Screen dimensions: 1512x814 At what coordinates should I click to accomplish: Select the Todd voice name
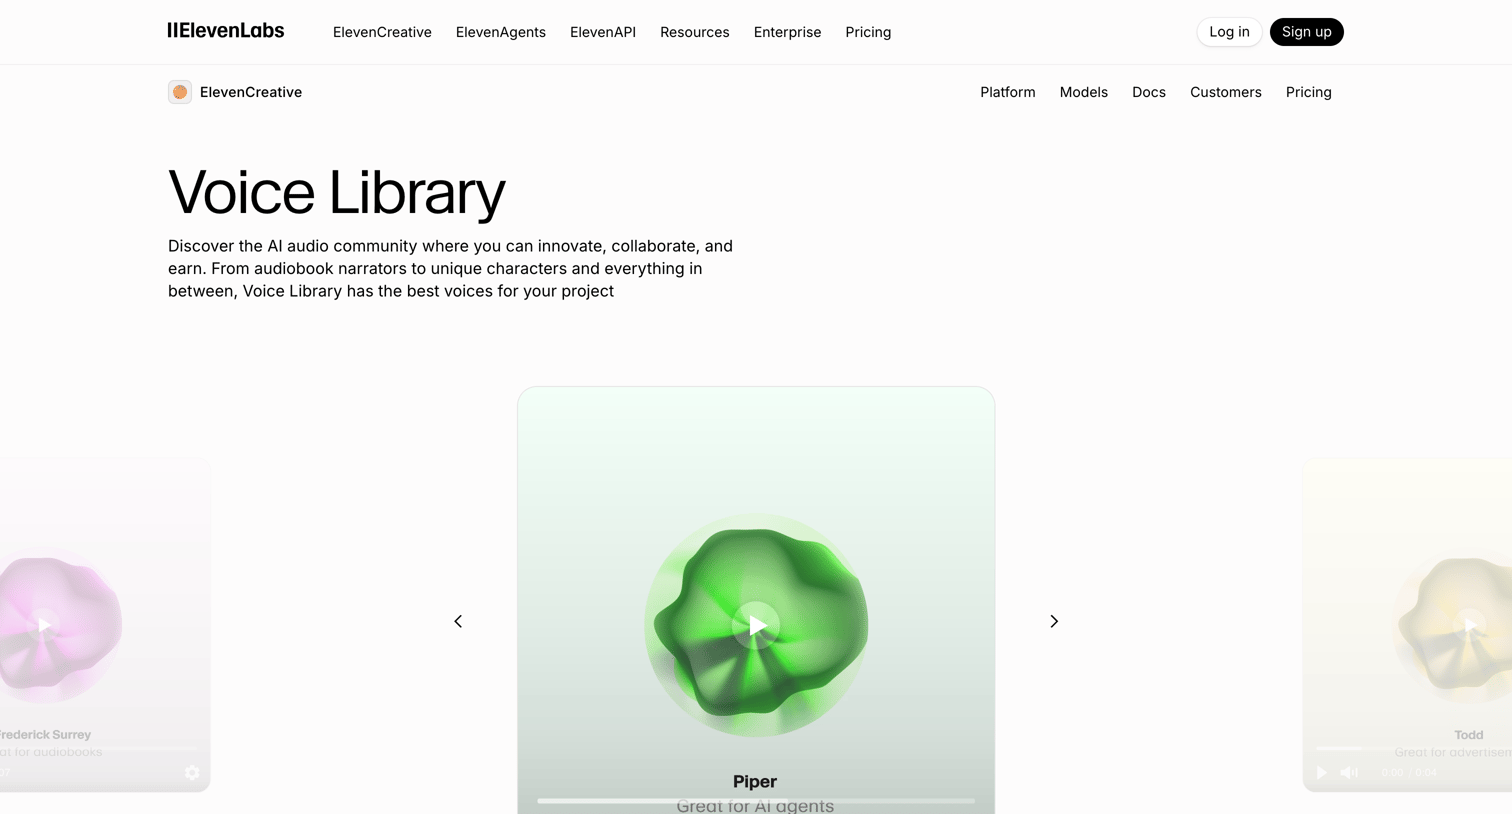(1469, 734)
